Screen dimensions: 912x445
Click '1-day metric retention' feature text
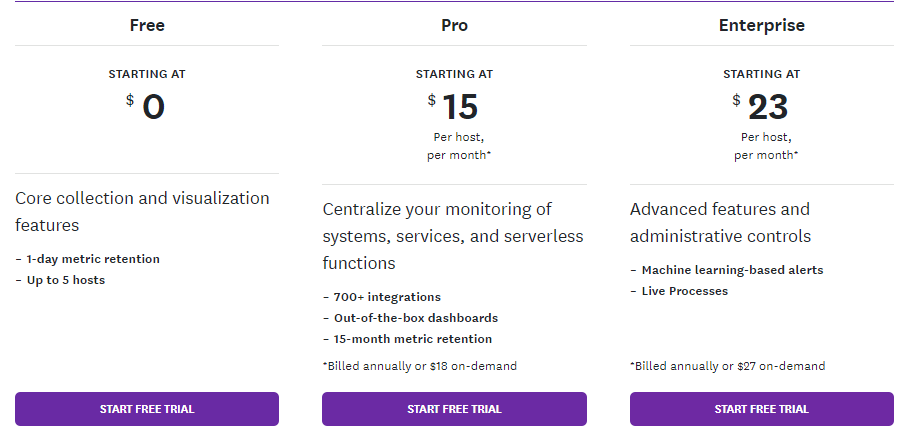coord(92,259)
